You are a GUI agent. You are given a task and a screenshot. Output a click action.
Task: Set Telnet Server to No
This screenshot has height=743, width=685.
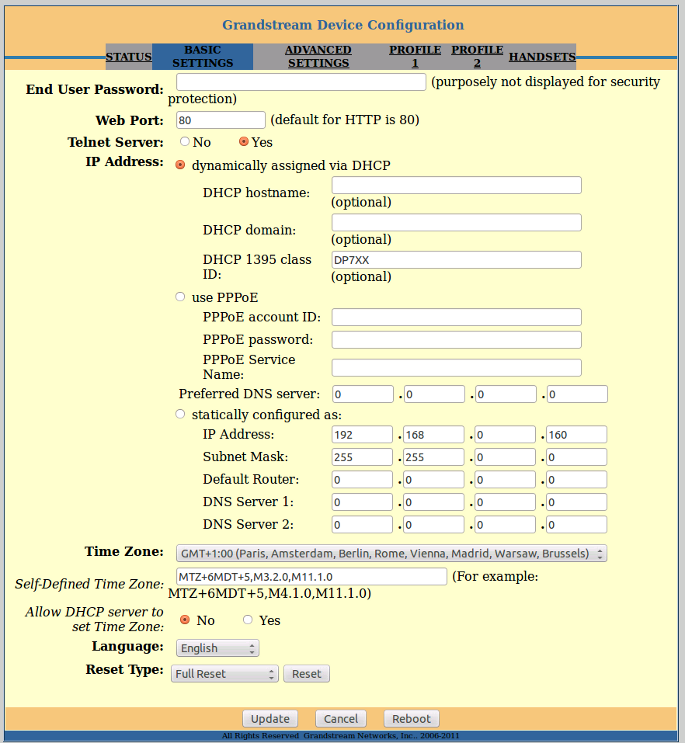pos(185,141)
